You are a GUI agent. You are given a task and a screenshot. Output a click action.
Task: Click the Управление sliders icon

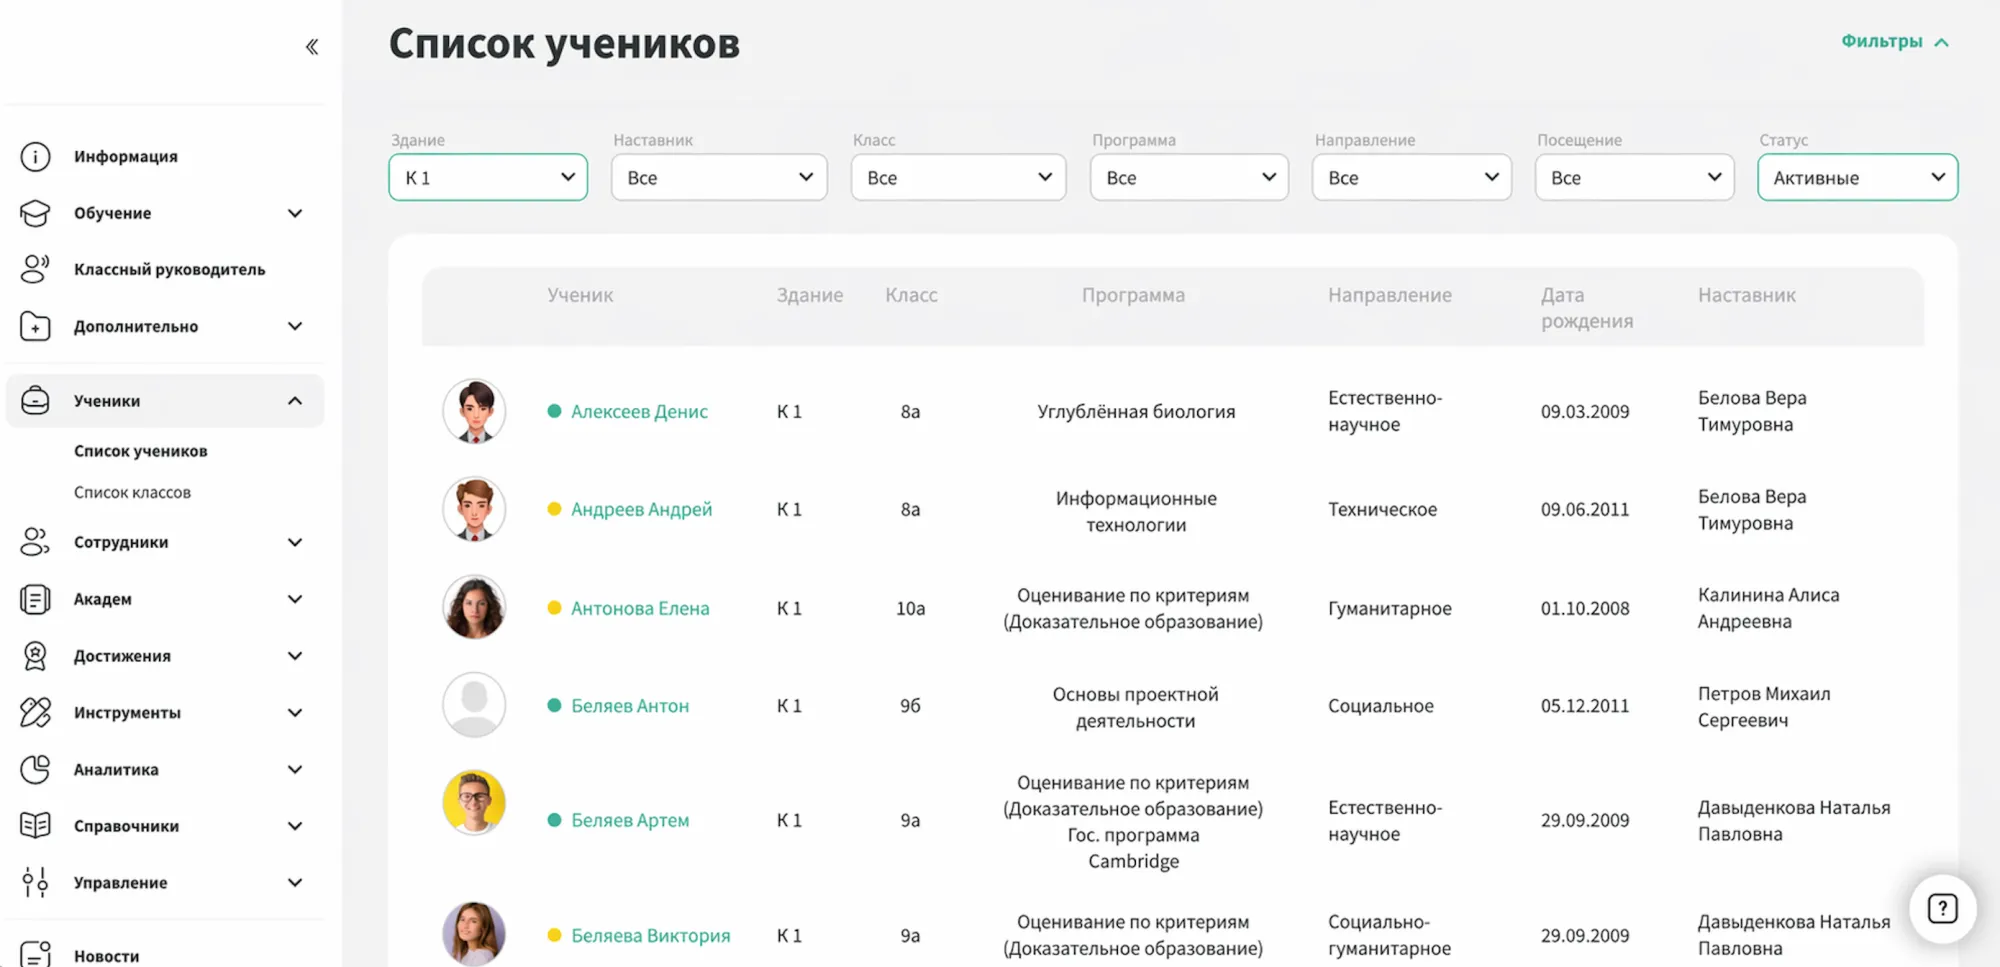click(x=36, y=882)
